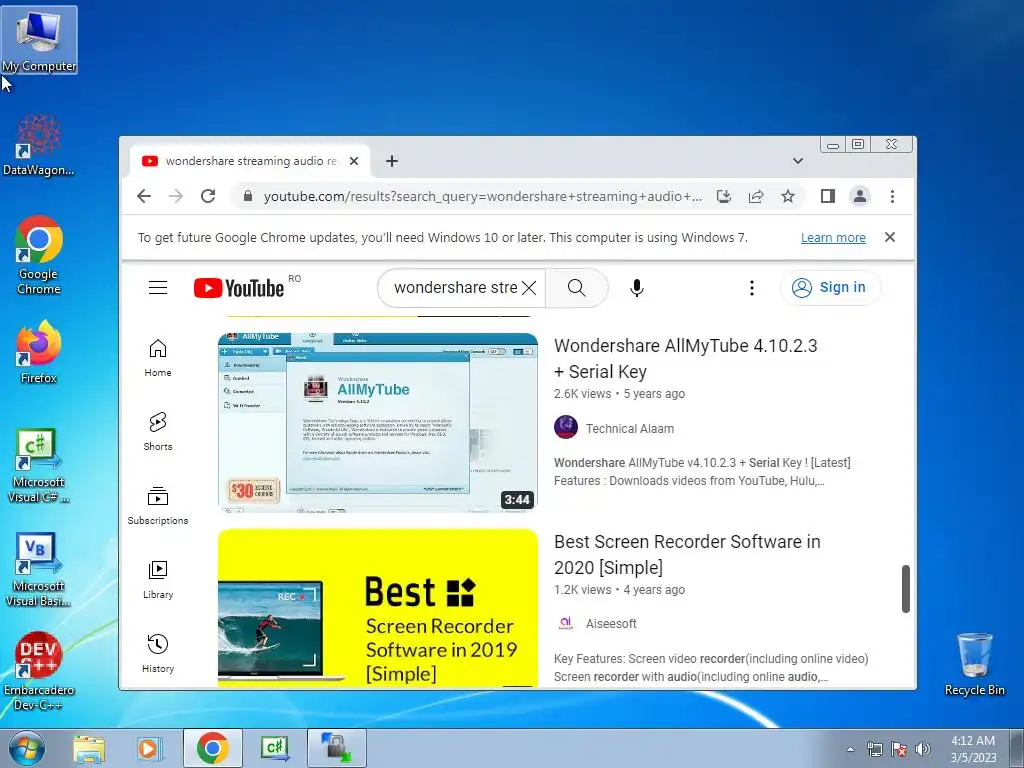This screenshot has width=1024, height=768.
Task: Select the Microsoft Visual Basic shortcut
Action: coord(39,570)
